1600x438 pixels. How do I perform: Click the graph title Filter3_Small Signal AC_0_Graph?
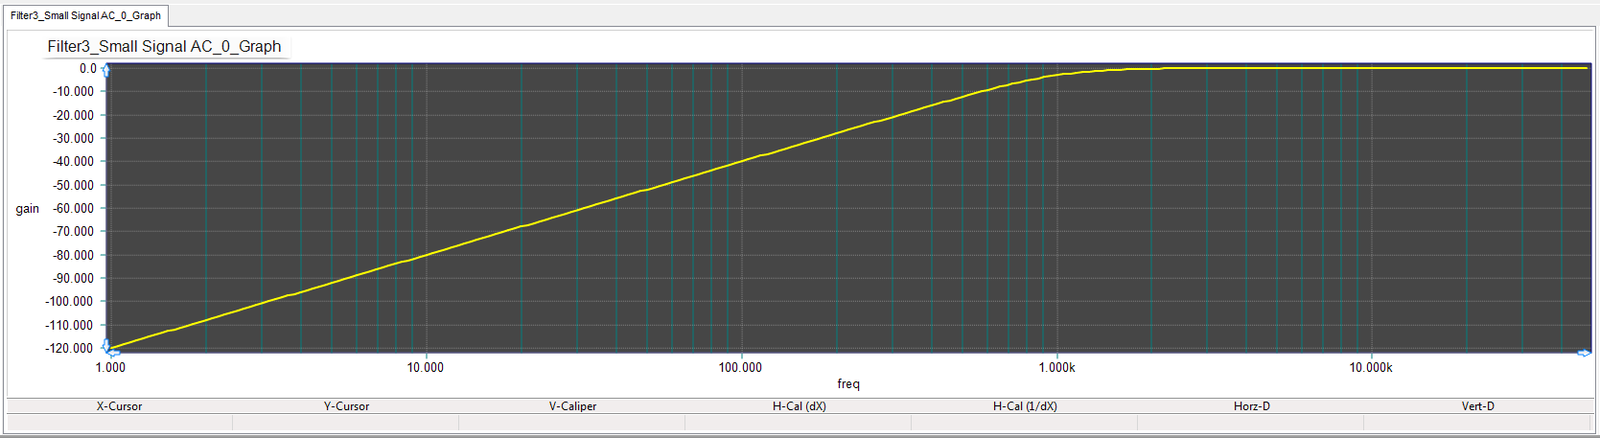(164, 46)
